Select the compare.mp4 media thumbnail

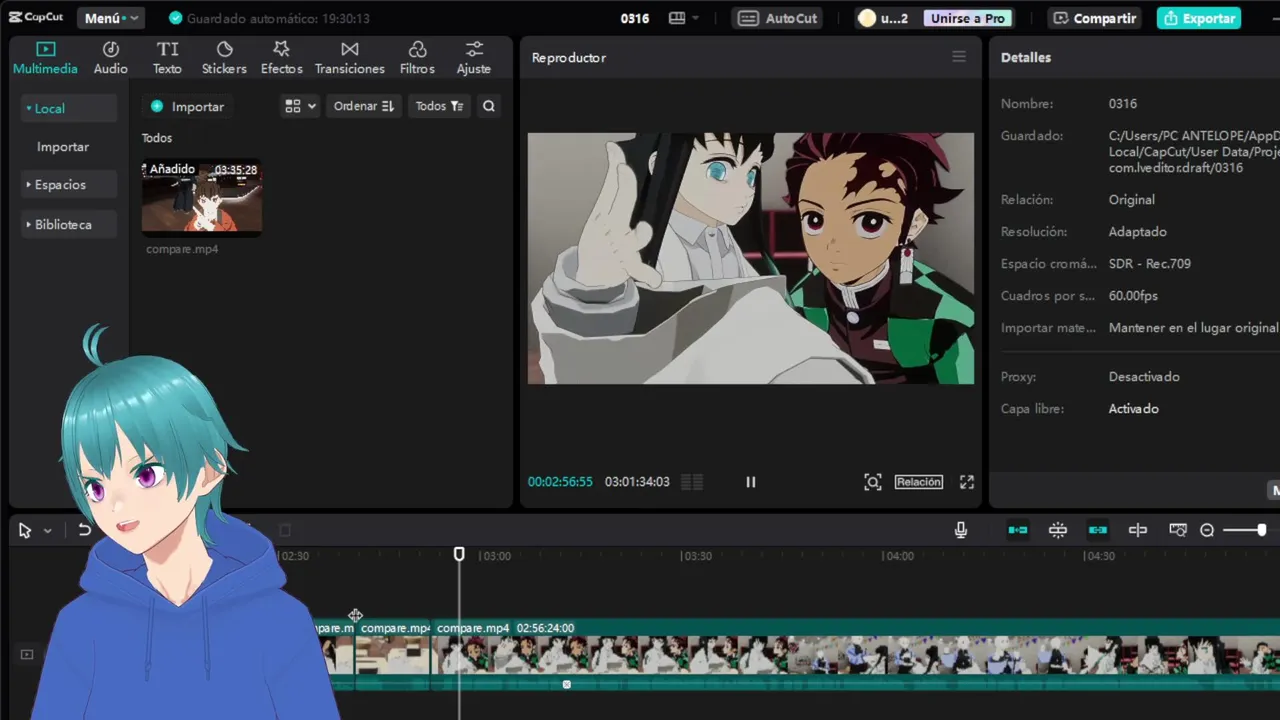(x=202, y=197)
